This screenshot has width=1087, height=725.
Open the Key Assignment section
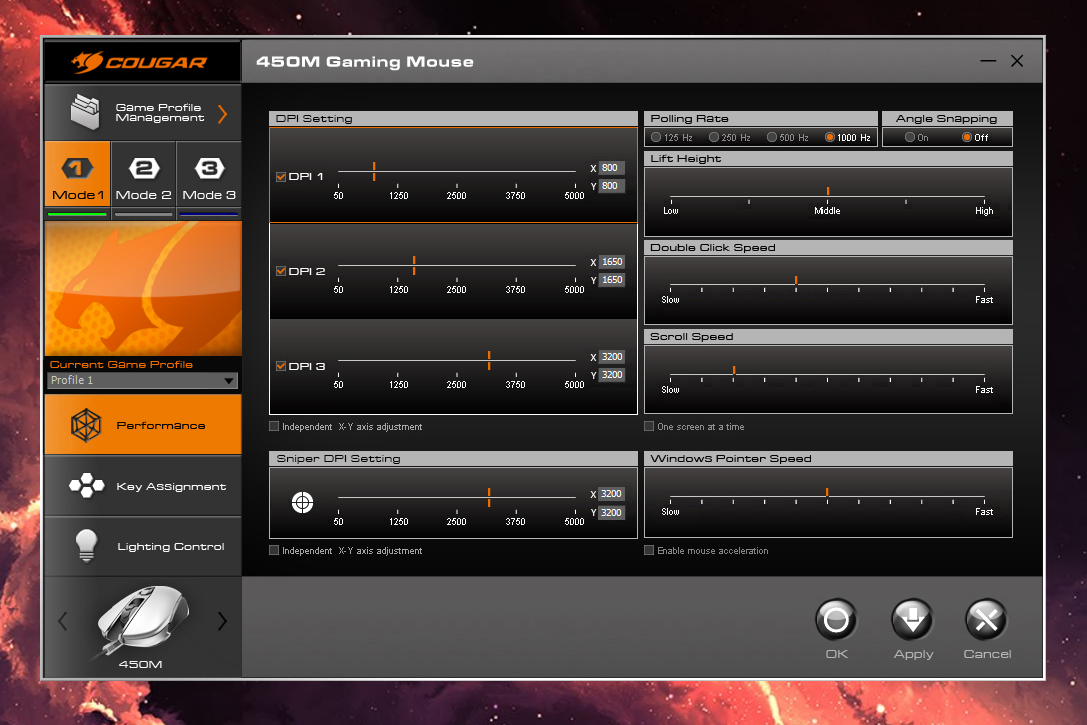pos(144,486)
